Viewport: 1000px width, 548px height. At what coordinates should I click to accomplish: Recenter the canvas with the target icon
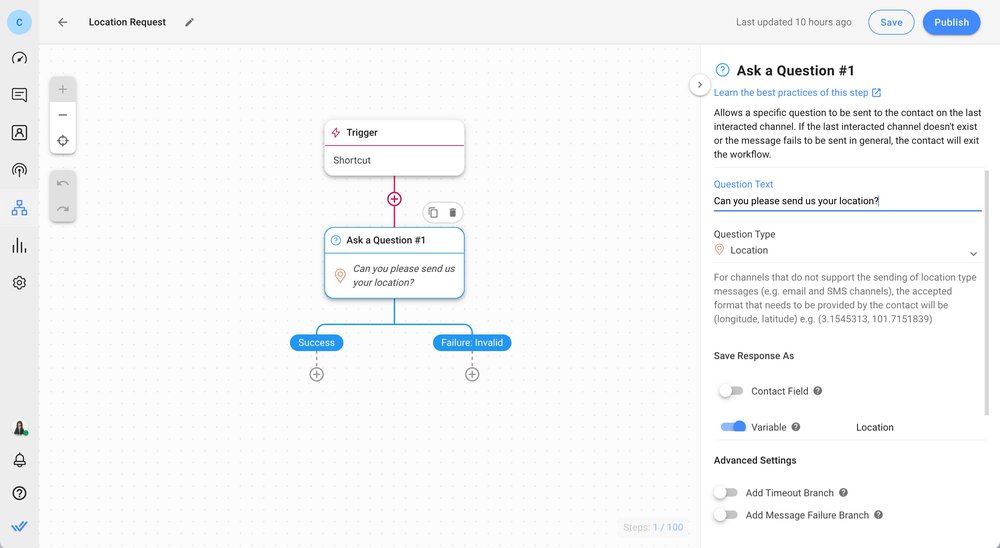63,140
